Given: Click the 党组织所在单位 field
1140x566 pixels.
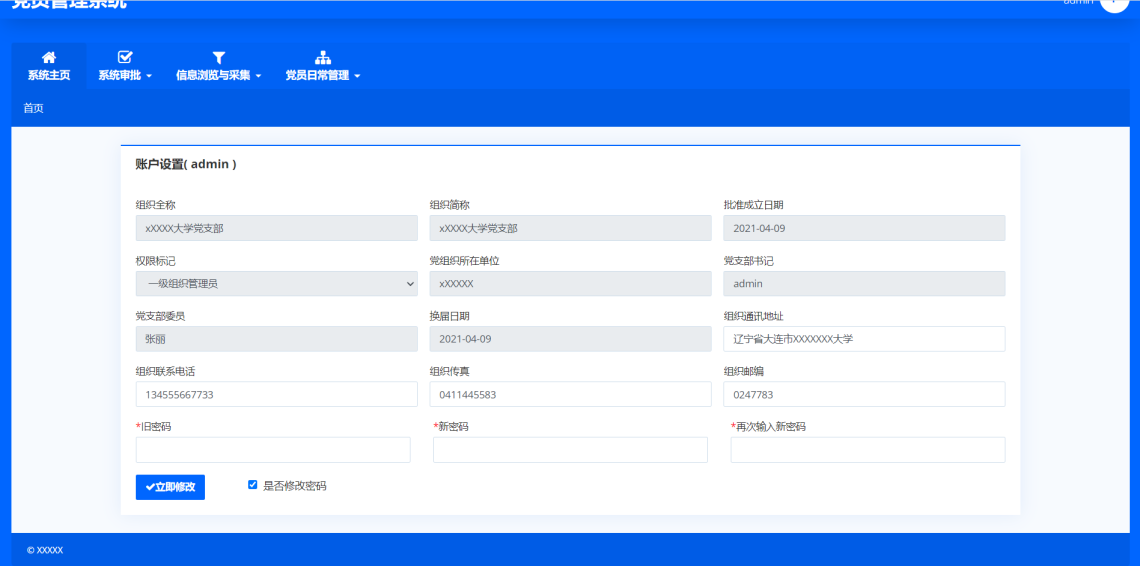Looking at the screenshot, I should tap(571, 284).
